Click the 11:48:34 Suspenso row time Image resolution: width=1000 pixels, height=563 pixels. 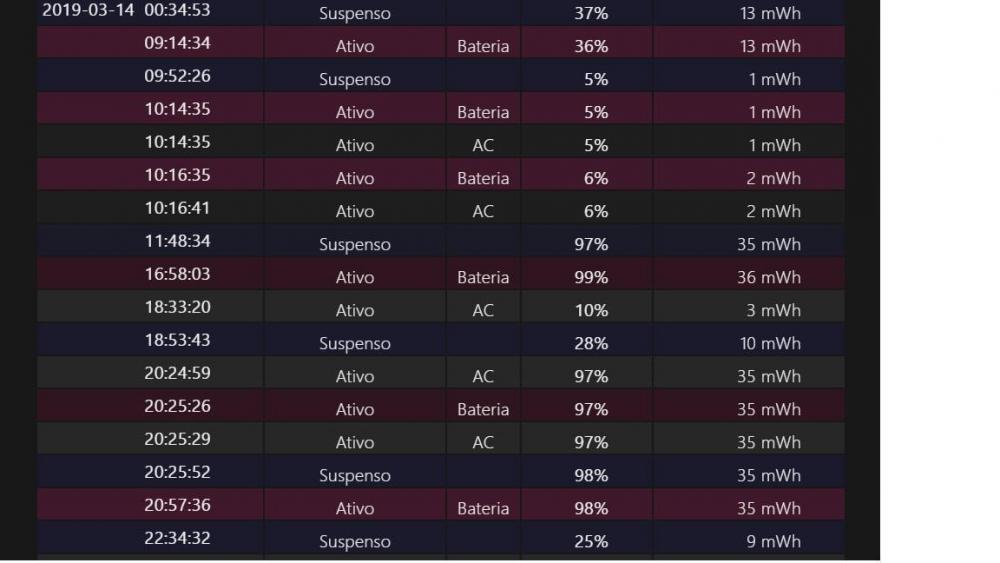point(177,241)
